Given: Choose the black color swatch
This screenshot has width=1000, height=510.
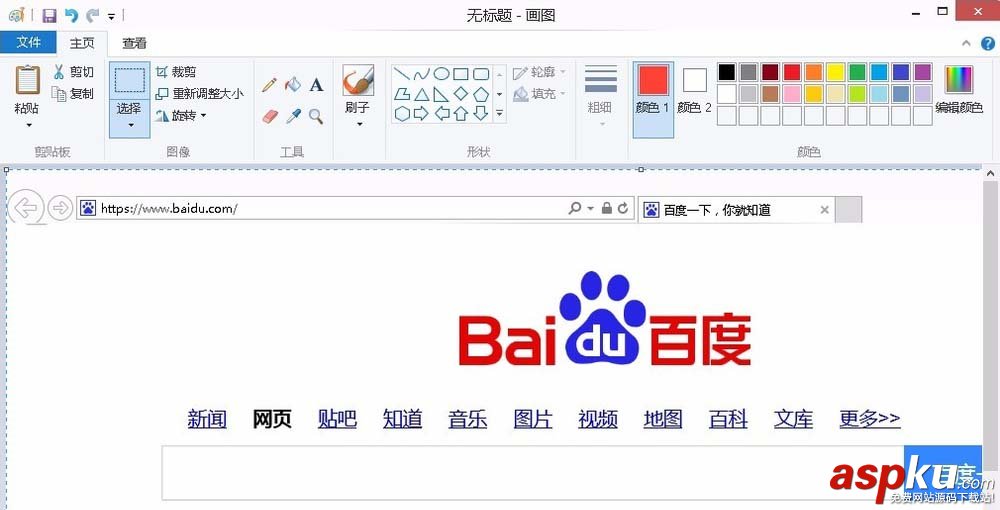Looking at the screenshot, I should pyautogui.click(x=727, y=72).
